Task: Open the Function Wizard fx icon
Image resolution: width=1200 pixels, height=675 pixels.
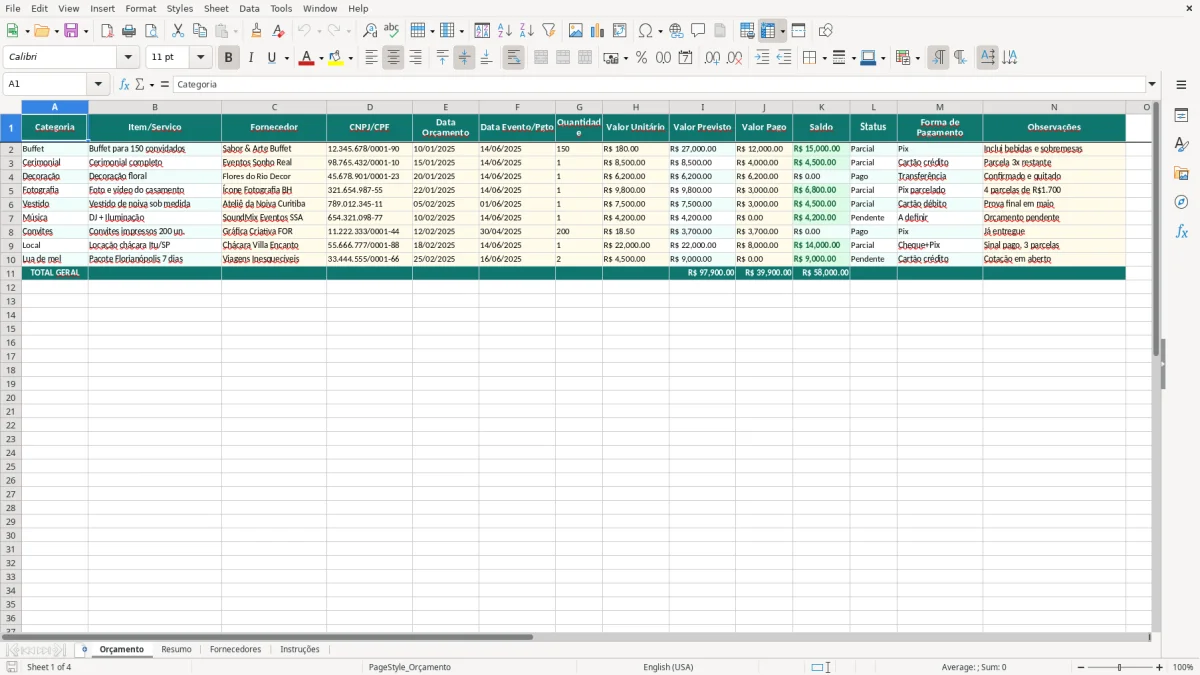Action: [x=125, y=85]
